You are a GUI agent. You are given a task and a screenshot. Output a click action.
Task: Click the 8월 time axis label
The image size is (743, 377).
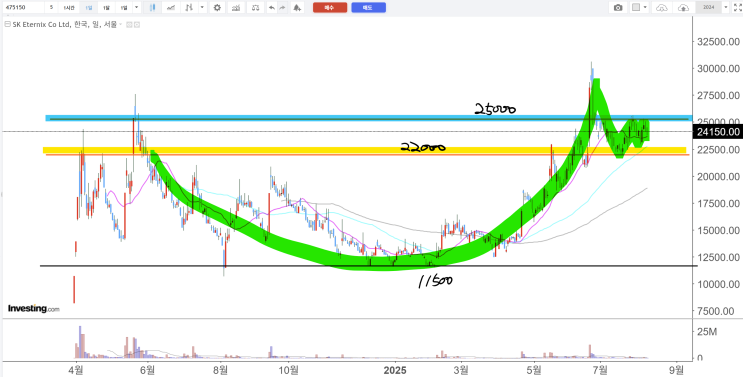click(x=220, y=370)
